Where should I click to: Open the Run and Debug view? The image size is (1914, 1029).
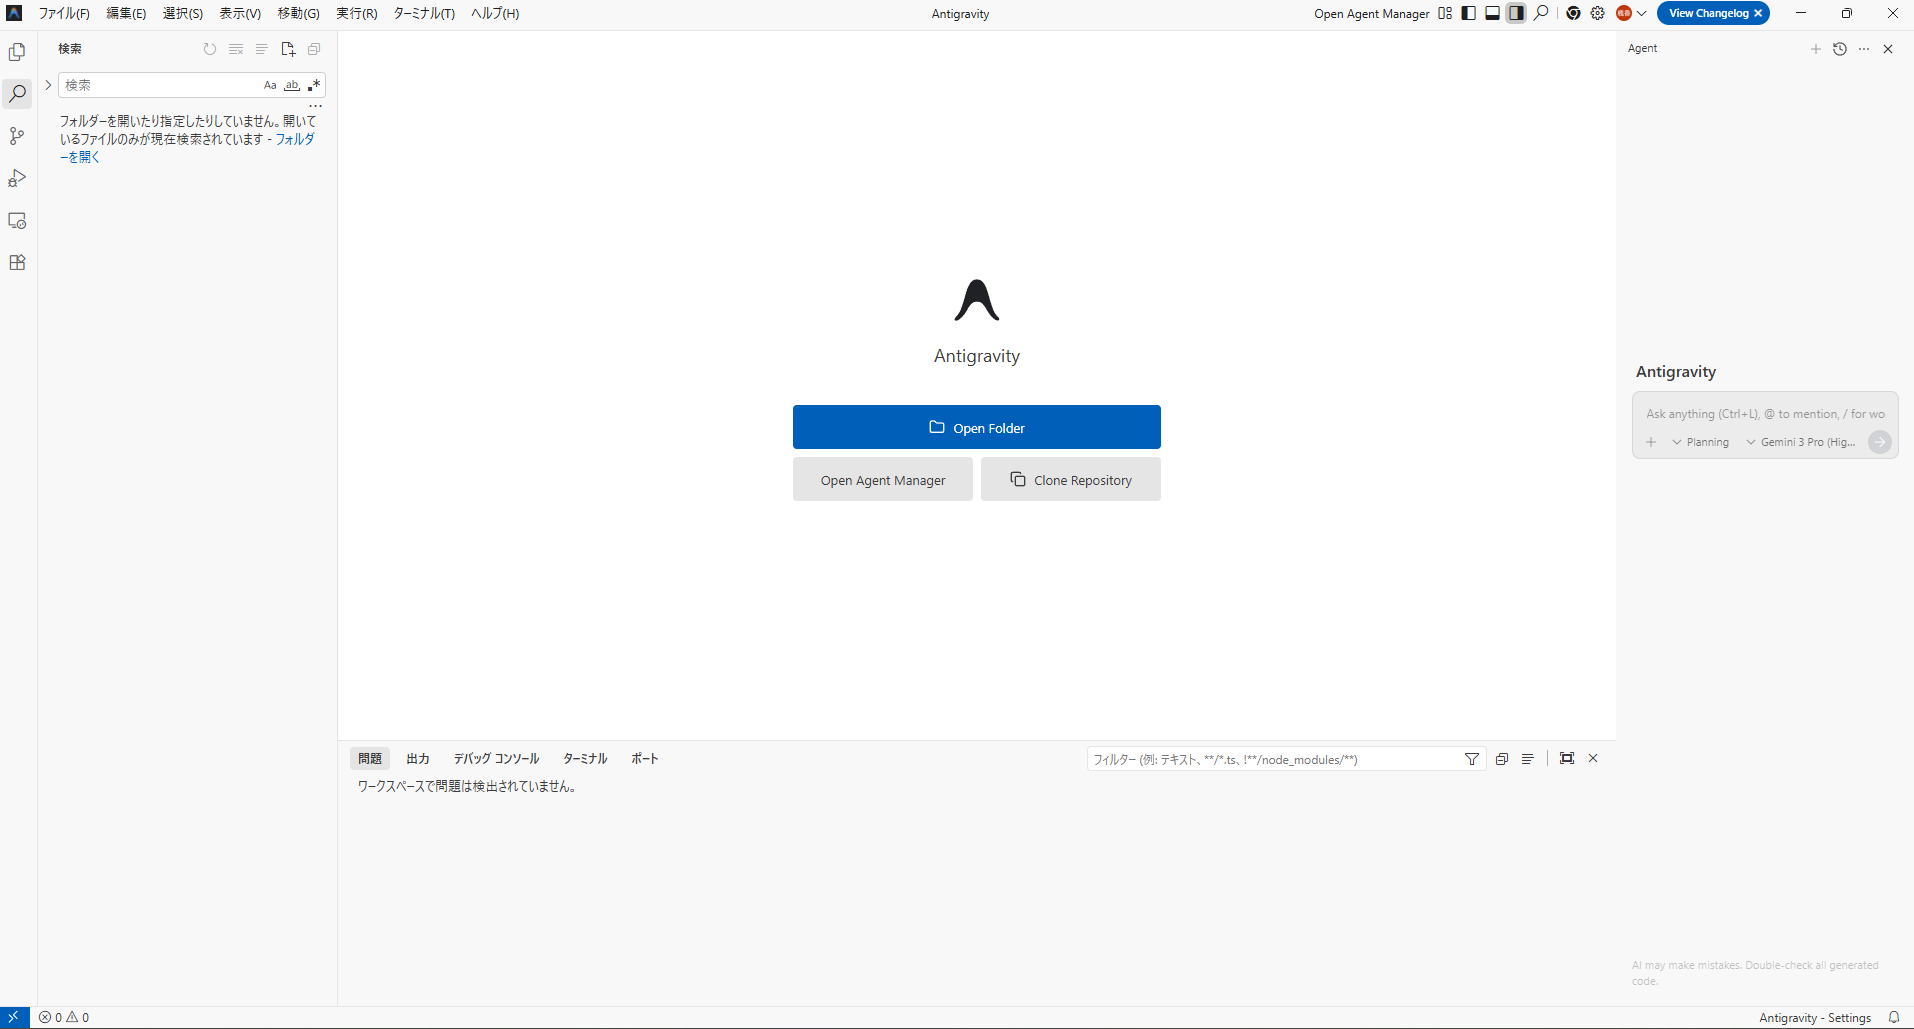click(x=17, y=178)
